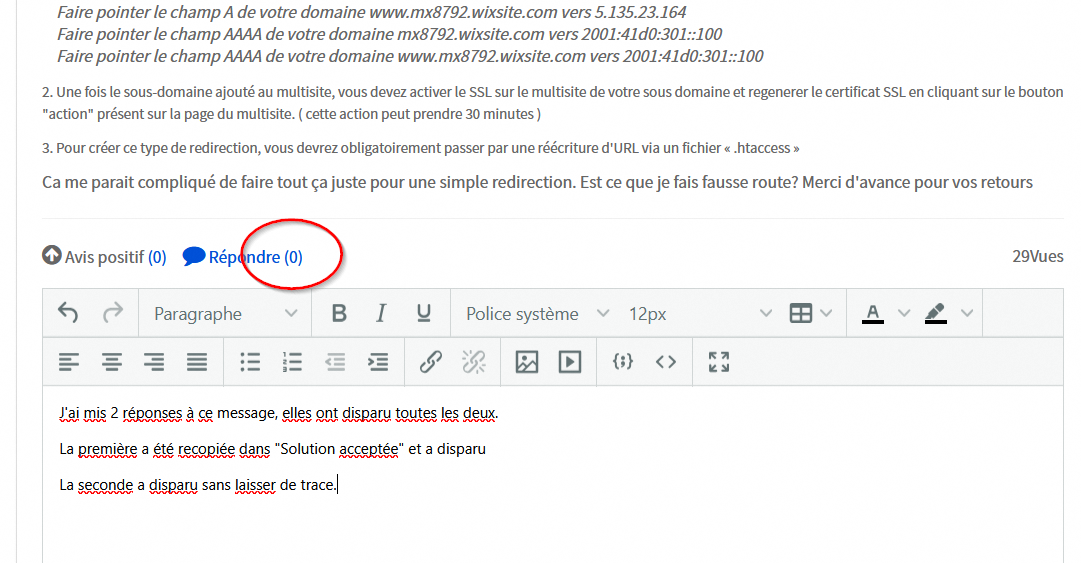Insert a bulleted list
The width and height of the screenshot is (1081, 563).
(250, 362)
